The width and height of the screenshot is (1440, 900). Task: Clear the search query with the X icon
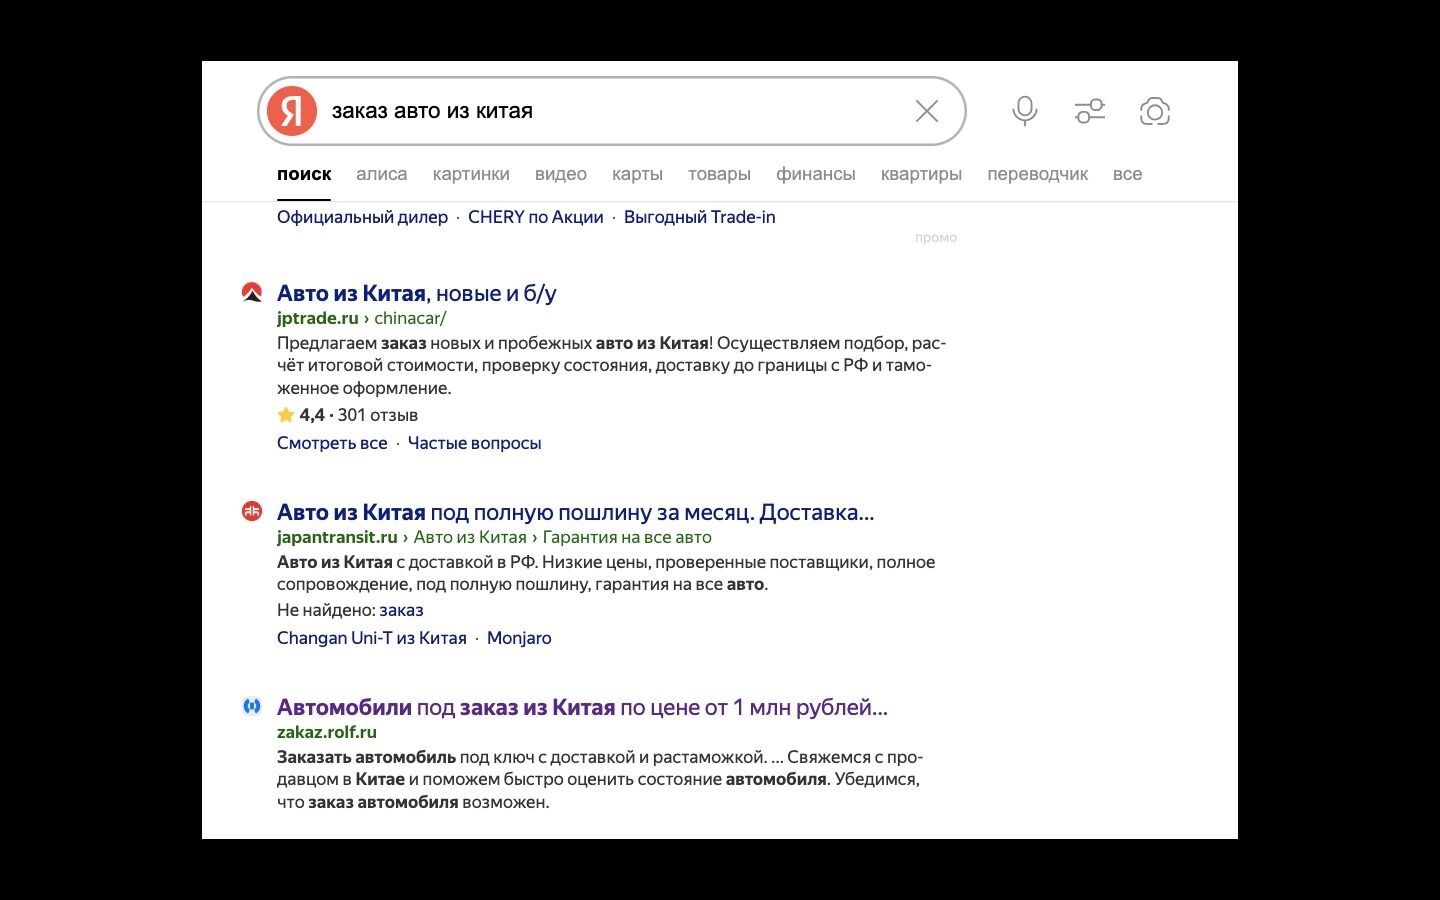coord(927,111)
